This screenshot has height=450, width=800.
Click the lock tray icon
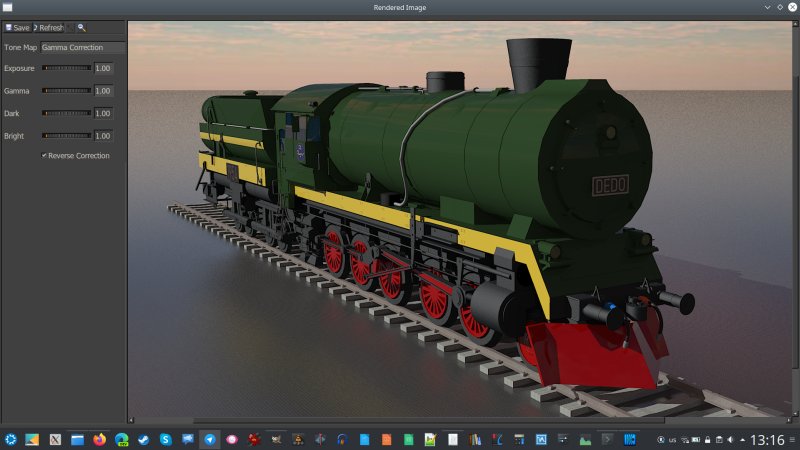click(x=708, y=440)
